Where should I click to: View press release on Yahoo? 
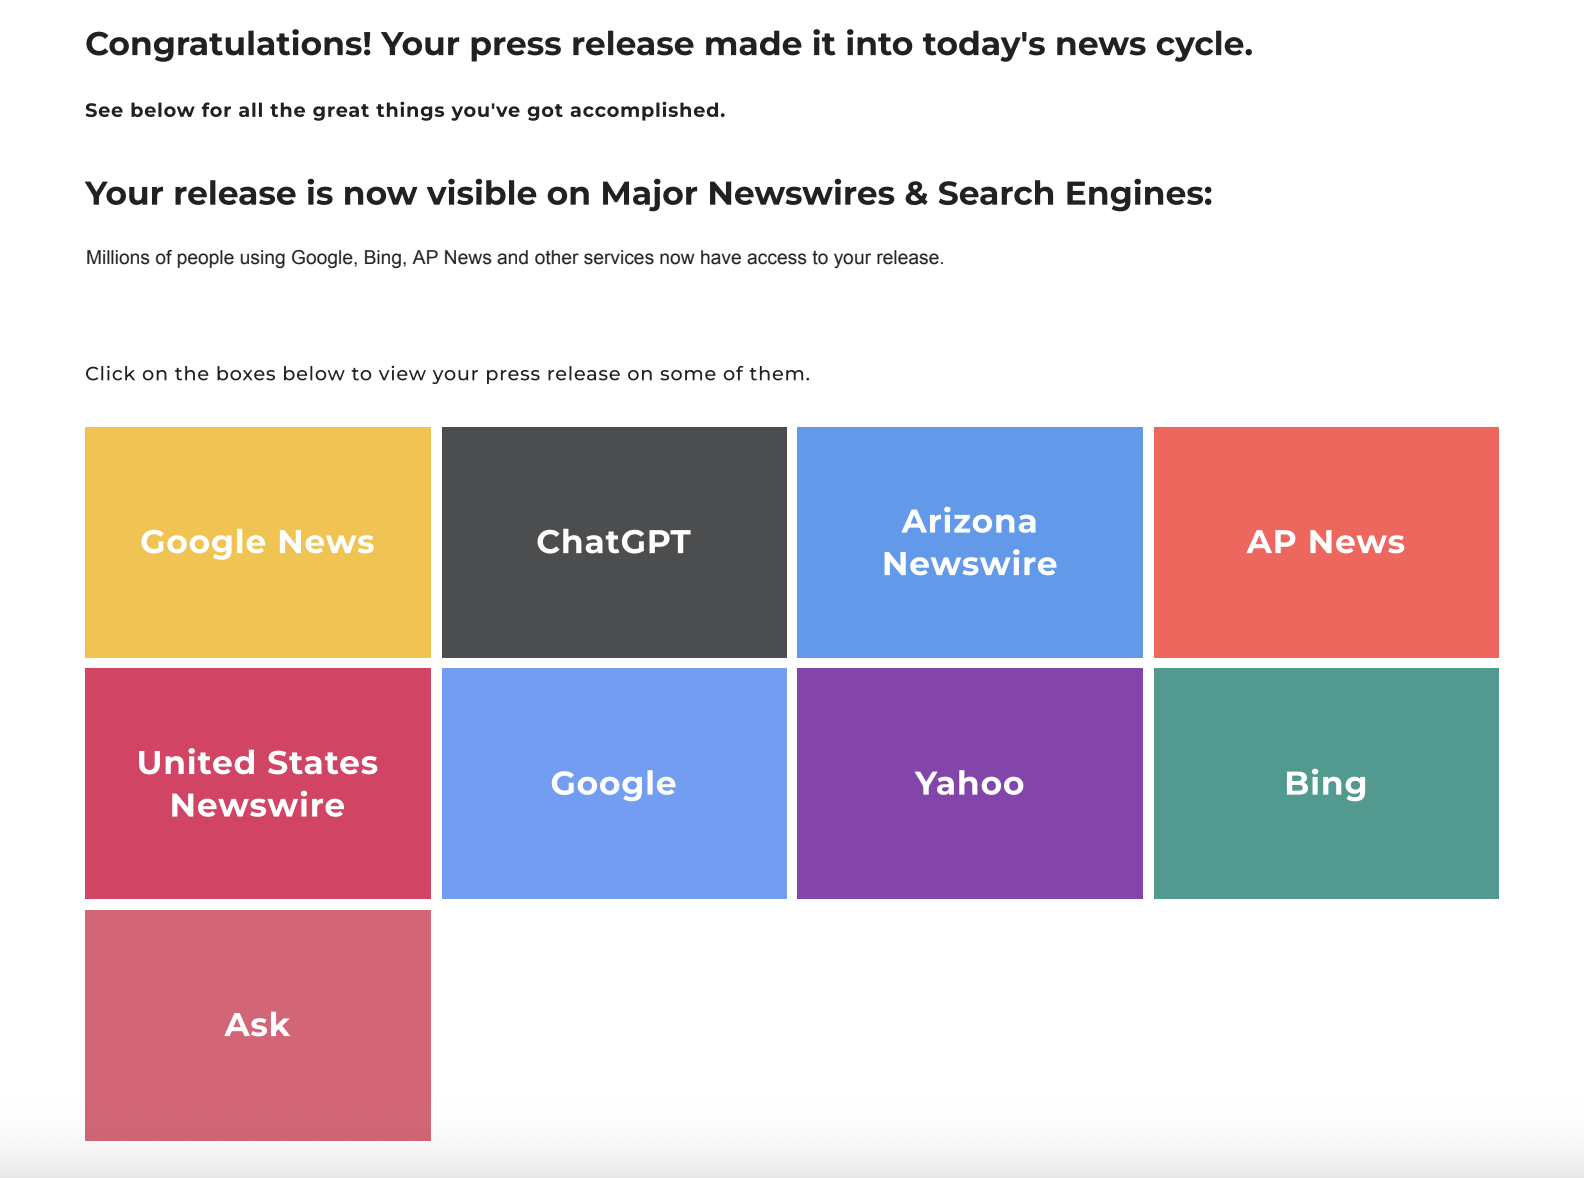tap(969, 783)
